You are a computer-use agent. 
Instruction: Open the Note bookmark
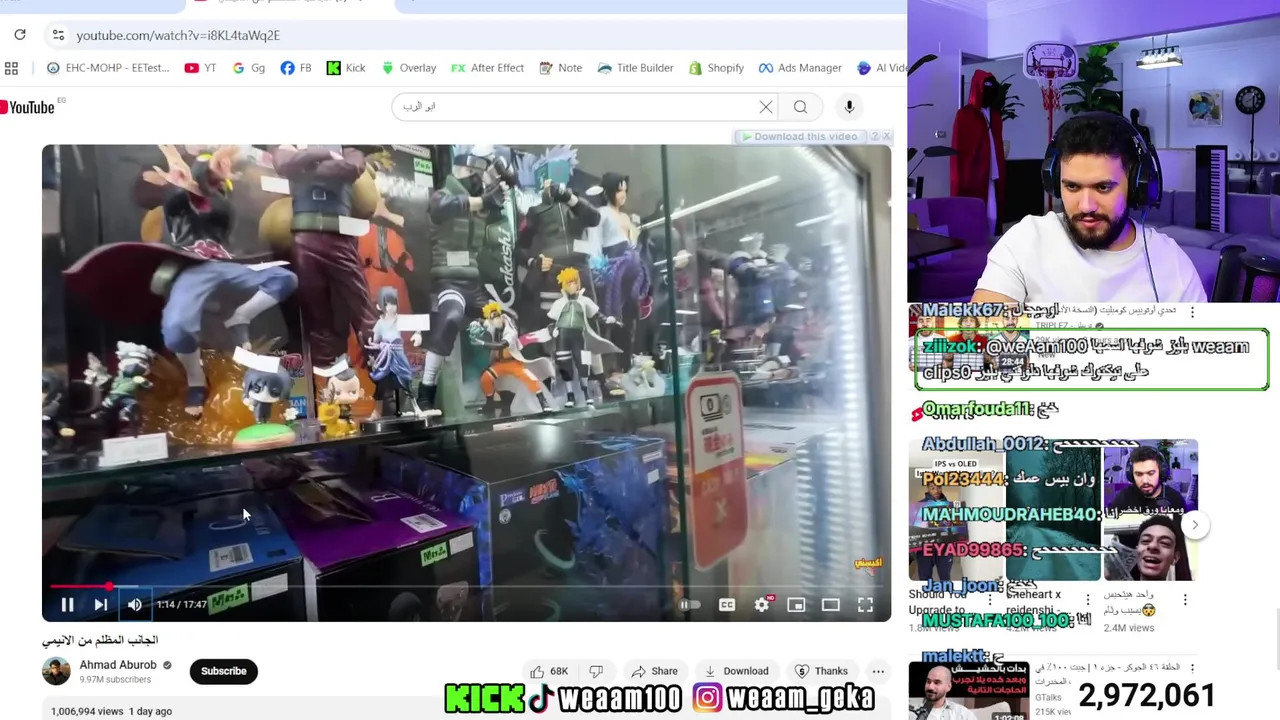[x=560, y=68]
